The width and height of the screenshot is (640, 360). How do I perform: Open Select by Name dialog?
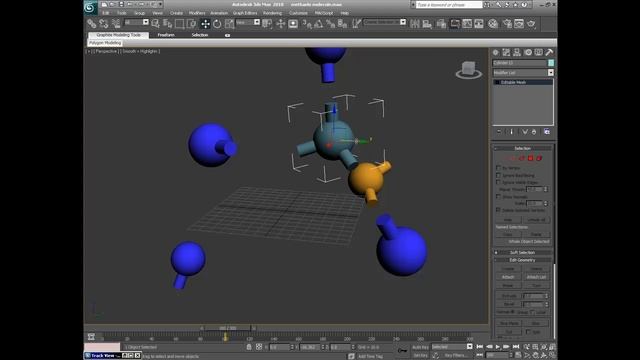(x=167, y=24)
